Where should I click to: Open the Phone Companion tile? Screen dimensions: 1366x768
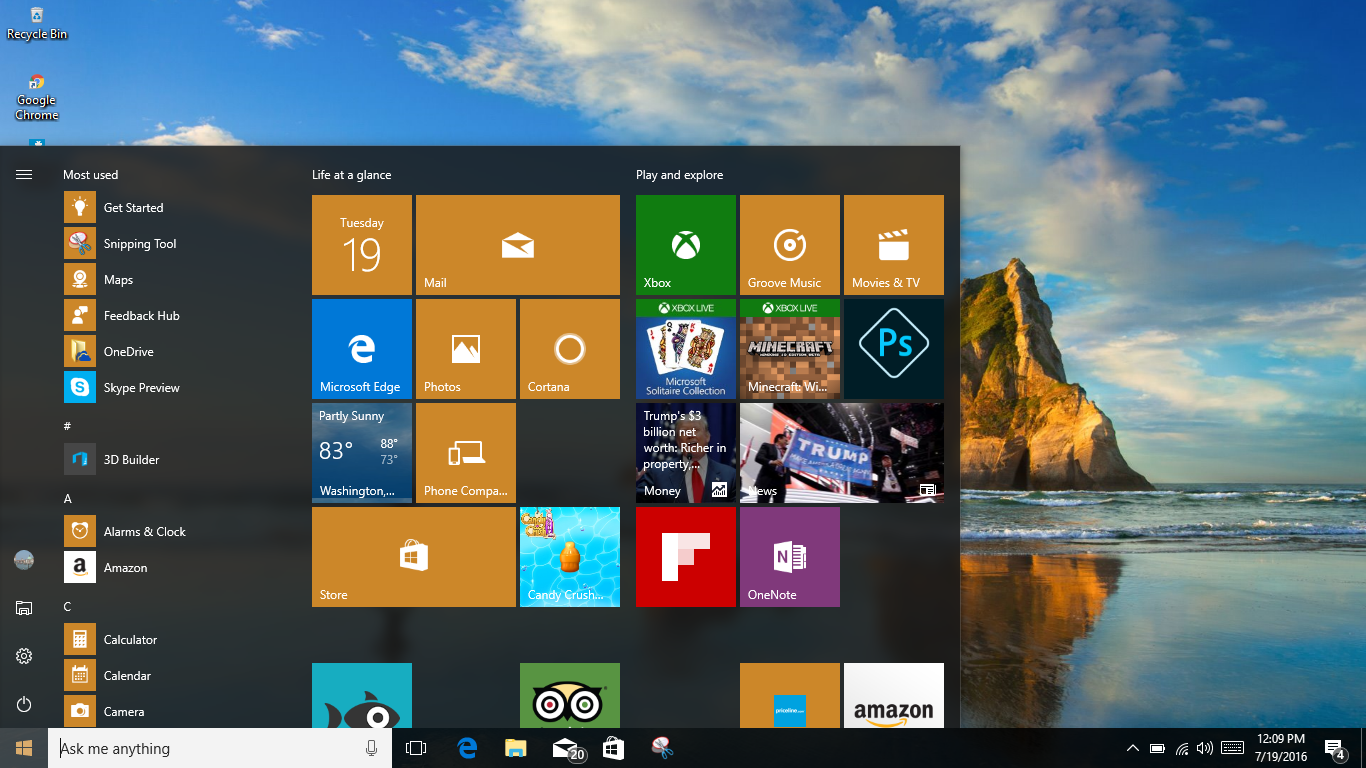(466, 453)
